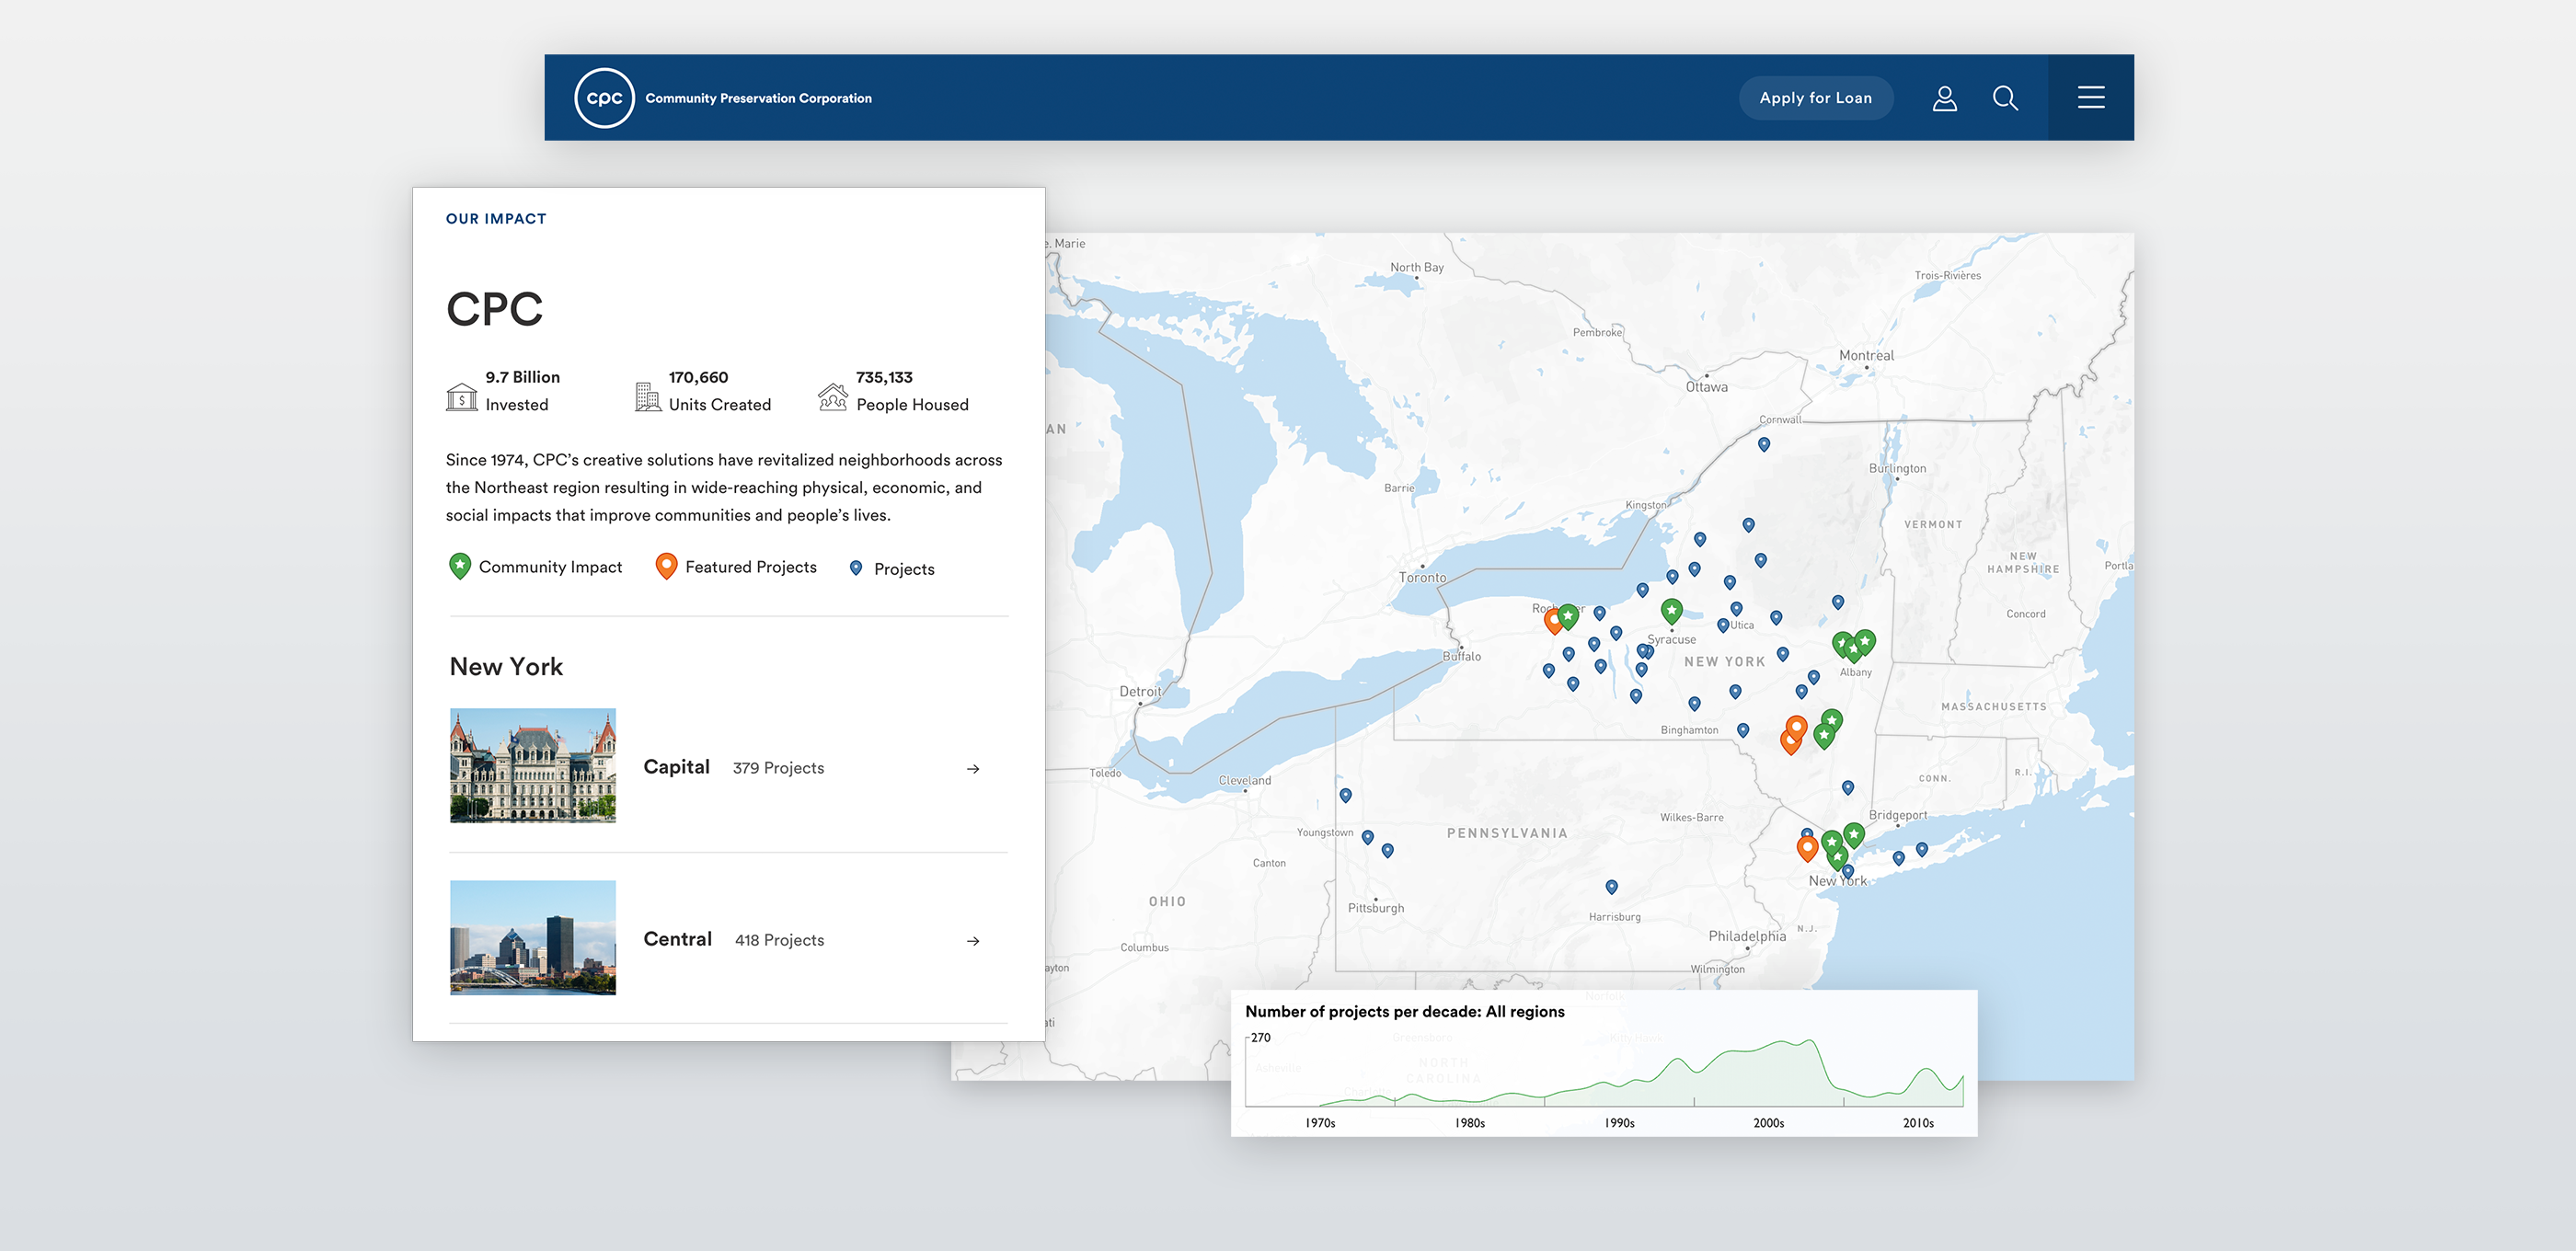Click the '418 Projects' text
The image size is (2576, 1251).
click(x=779, y=940)
